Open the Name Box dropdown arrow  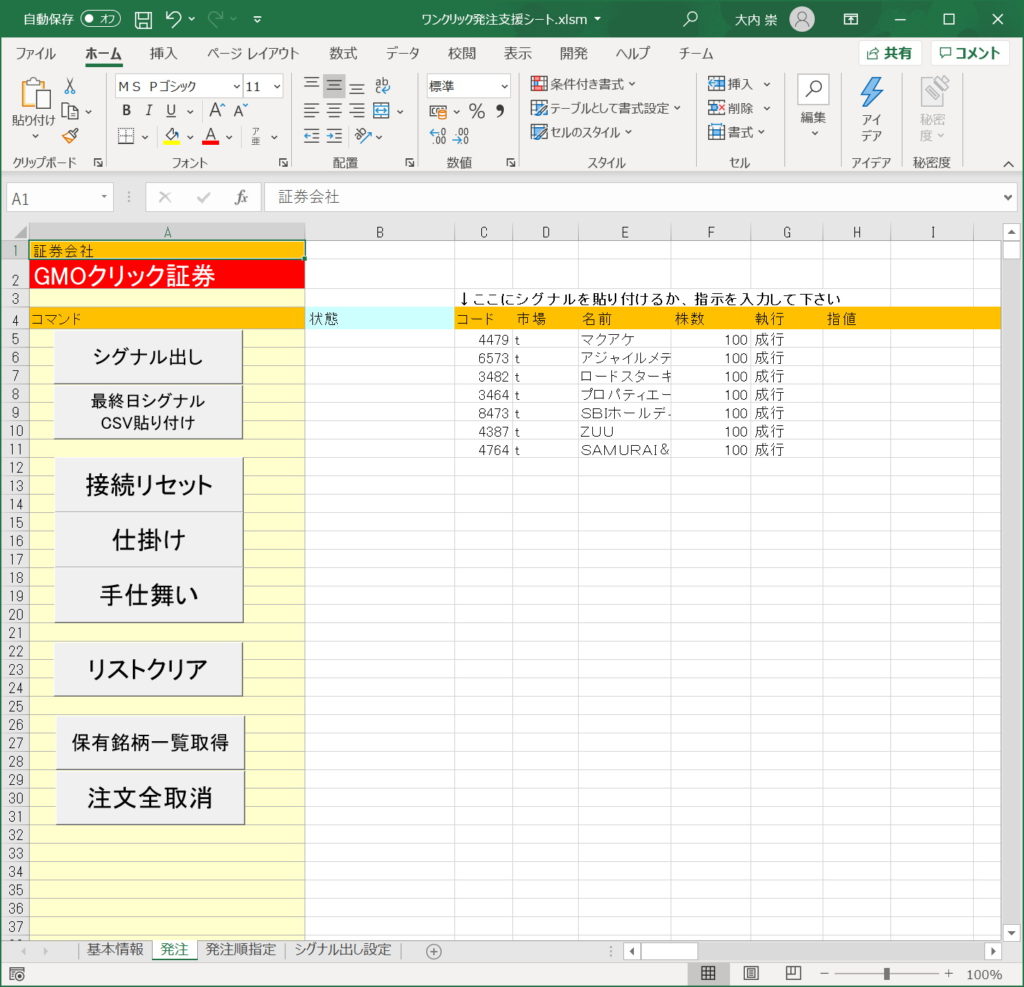pos(104,197)
